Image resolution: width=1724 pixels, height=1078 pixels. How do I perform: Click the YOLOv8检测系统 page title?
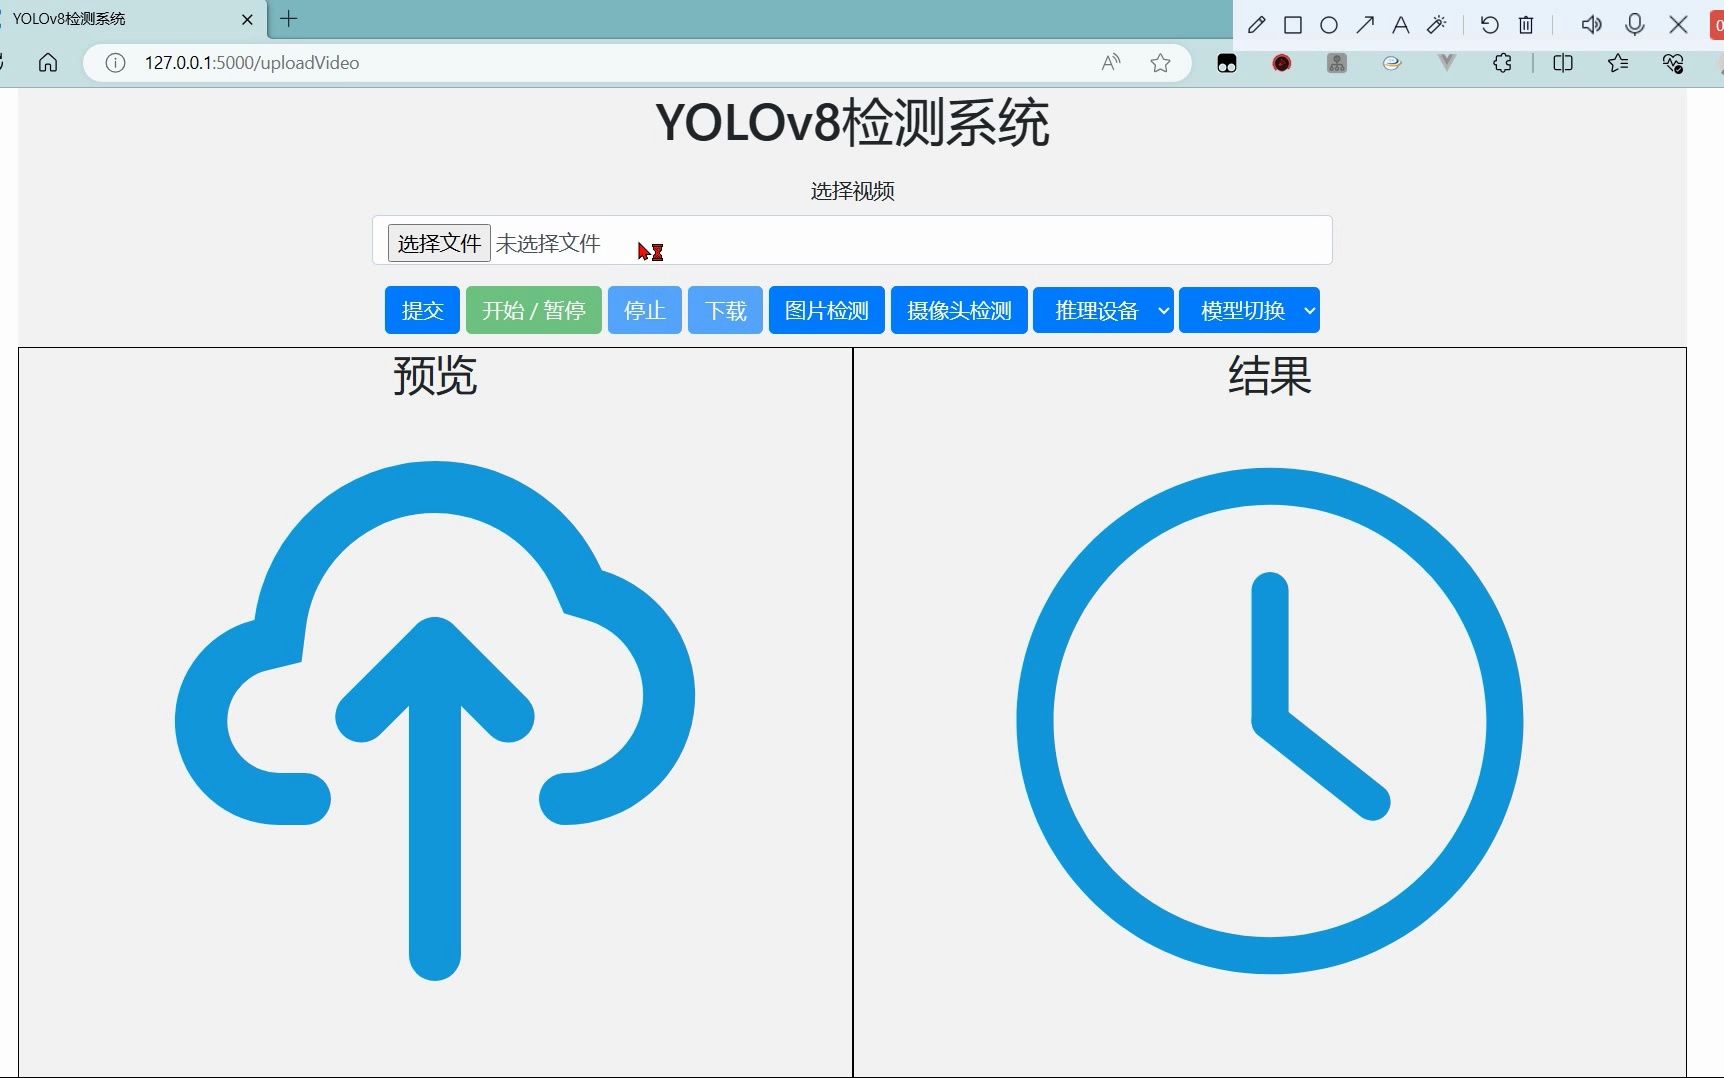coord(852,123)
